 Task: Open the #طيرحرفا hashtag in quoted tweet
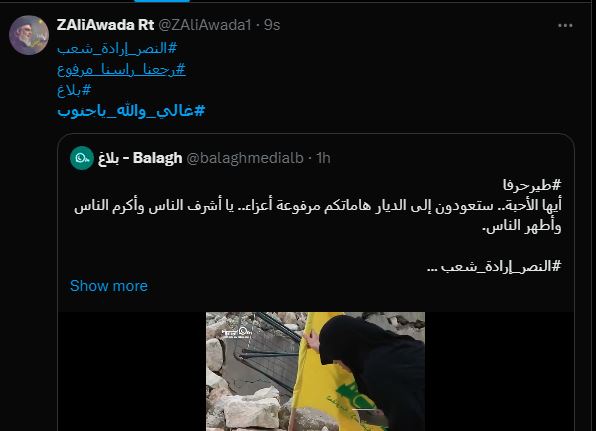pyautogui.click(x=532, y=185)
